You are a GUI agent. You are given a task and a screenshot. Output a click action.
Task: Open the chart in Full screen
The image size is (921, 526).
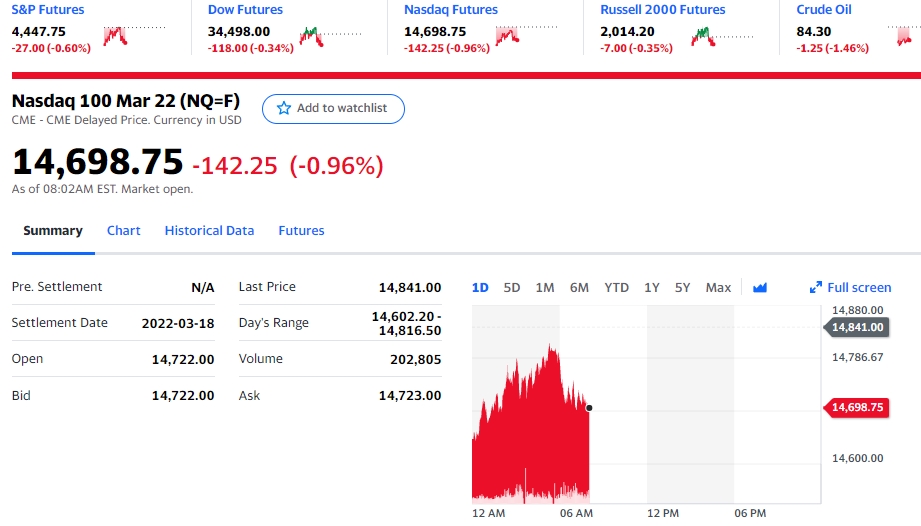coord(850,288)
